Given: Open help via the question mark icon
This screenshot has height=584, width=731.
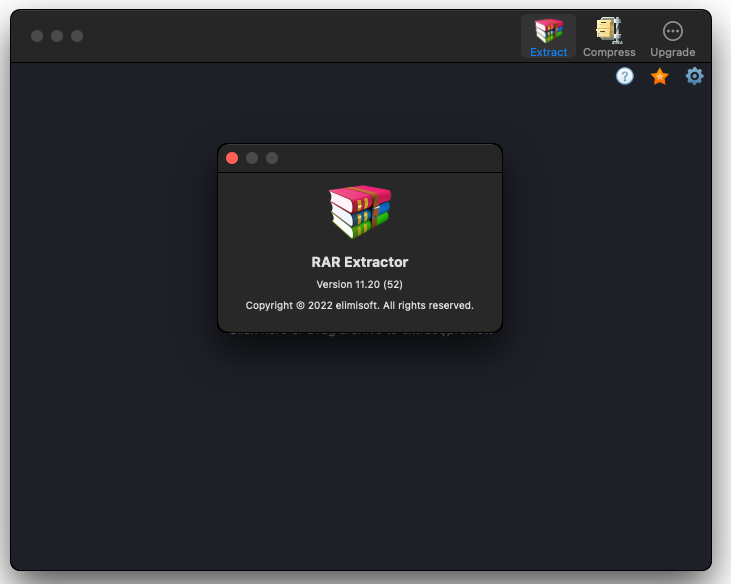Looking at the screenshot, I should pyautogui.click(x=625, y=76).
